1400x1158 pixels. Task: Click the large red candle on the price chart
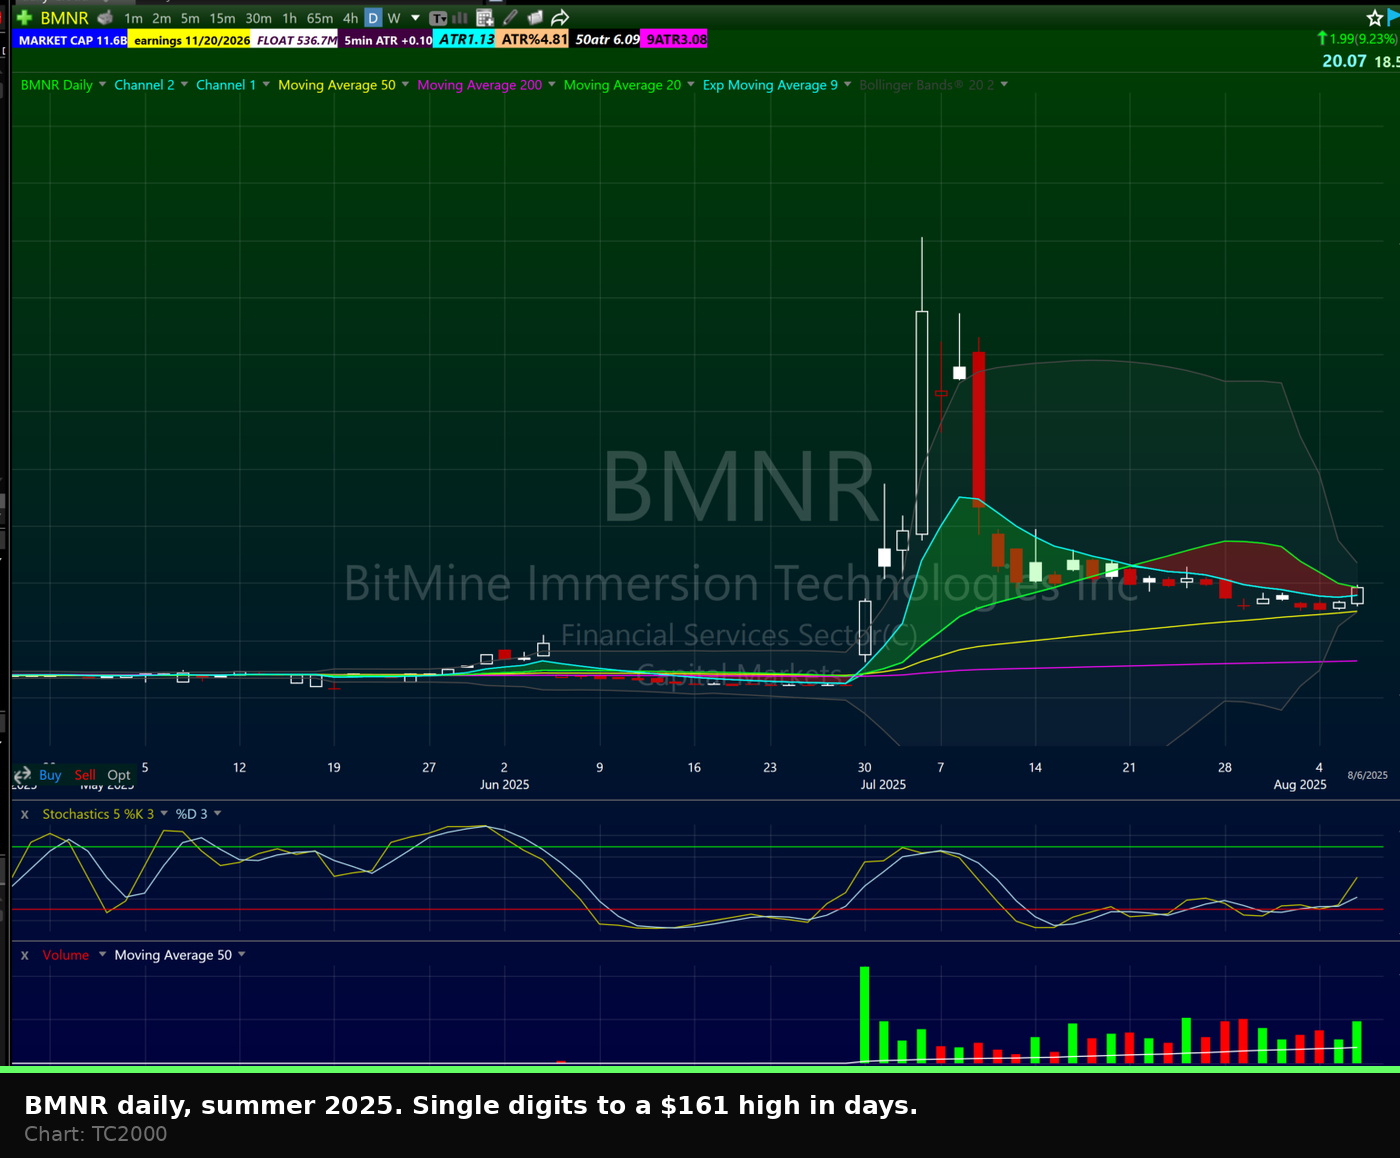(978, 427)
